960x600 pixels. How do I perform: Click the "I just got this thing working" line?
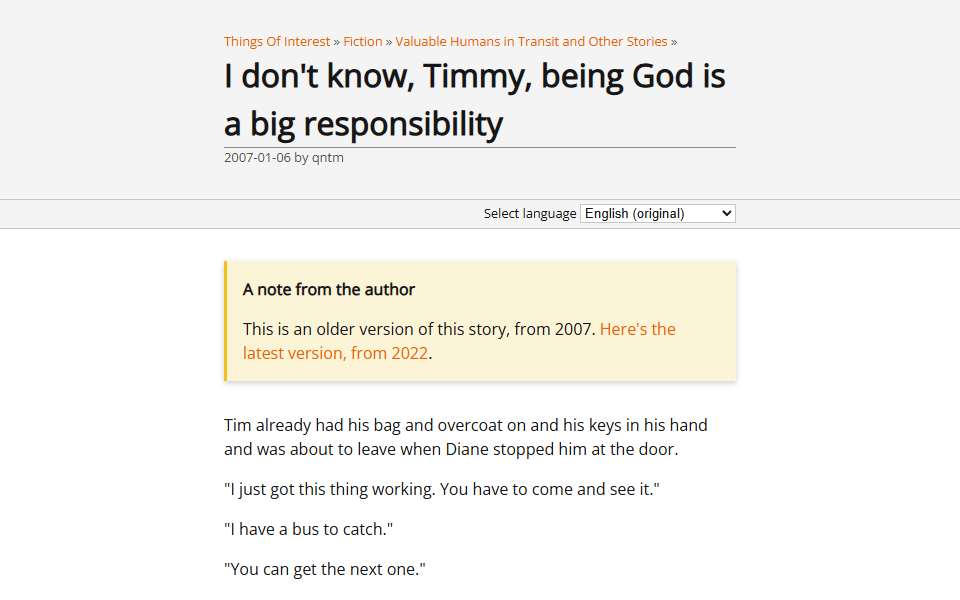coord(441,490)
